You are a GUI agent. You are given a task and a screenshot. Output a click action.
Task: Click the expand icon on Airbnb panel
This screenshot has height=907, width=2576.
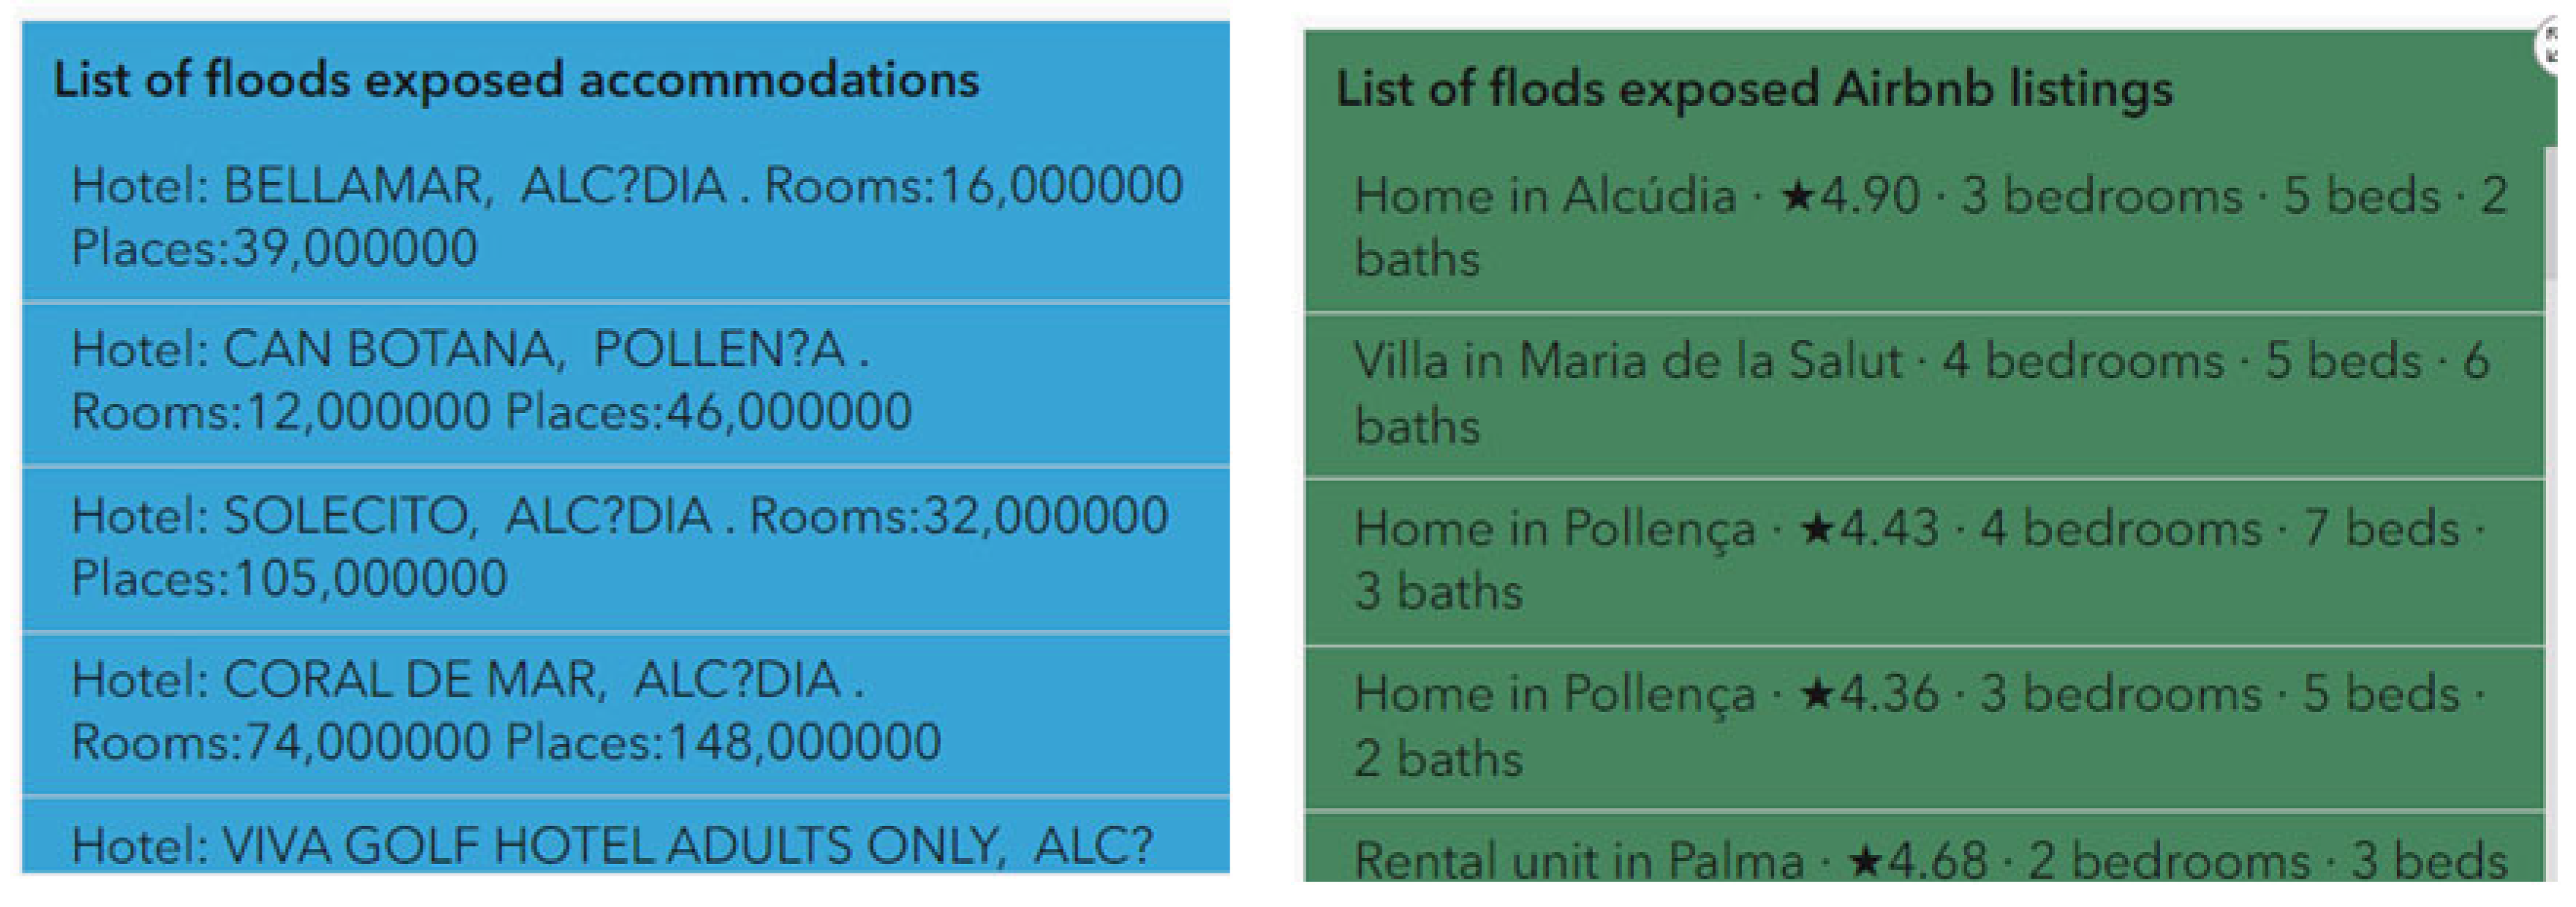[2558, 47]
